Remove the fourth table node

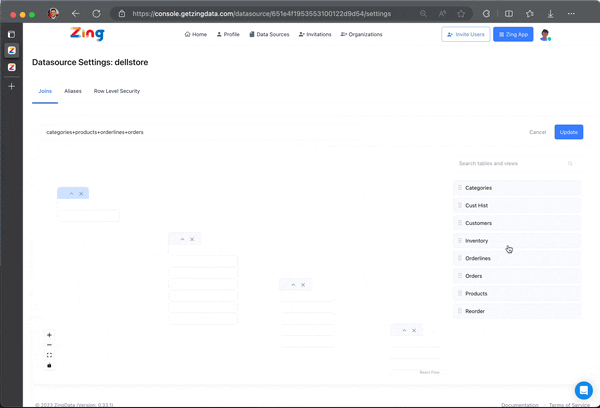coord(414,330)
